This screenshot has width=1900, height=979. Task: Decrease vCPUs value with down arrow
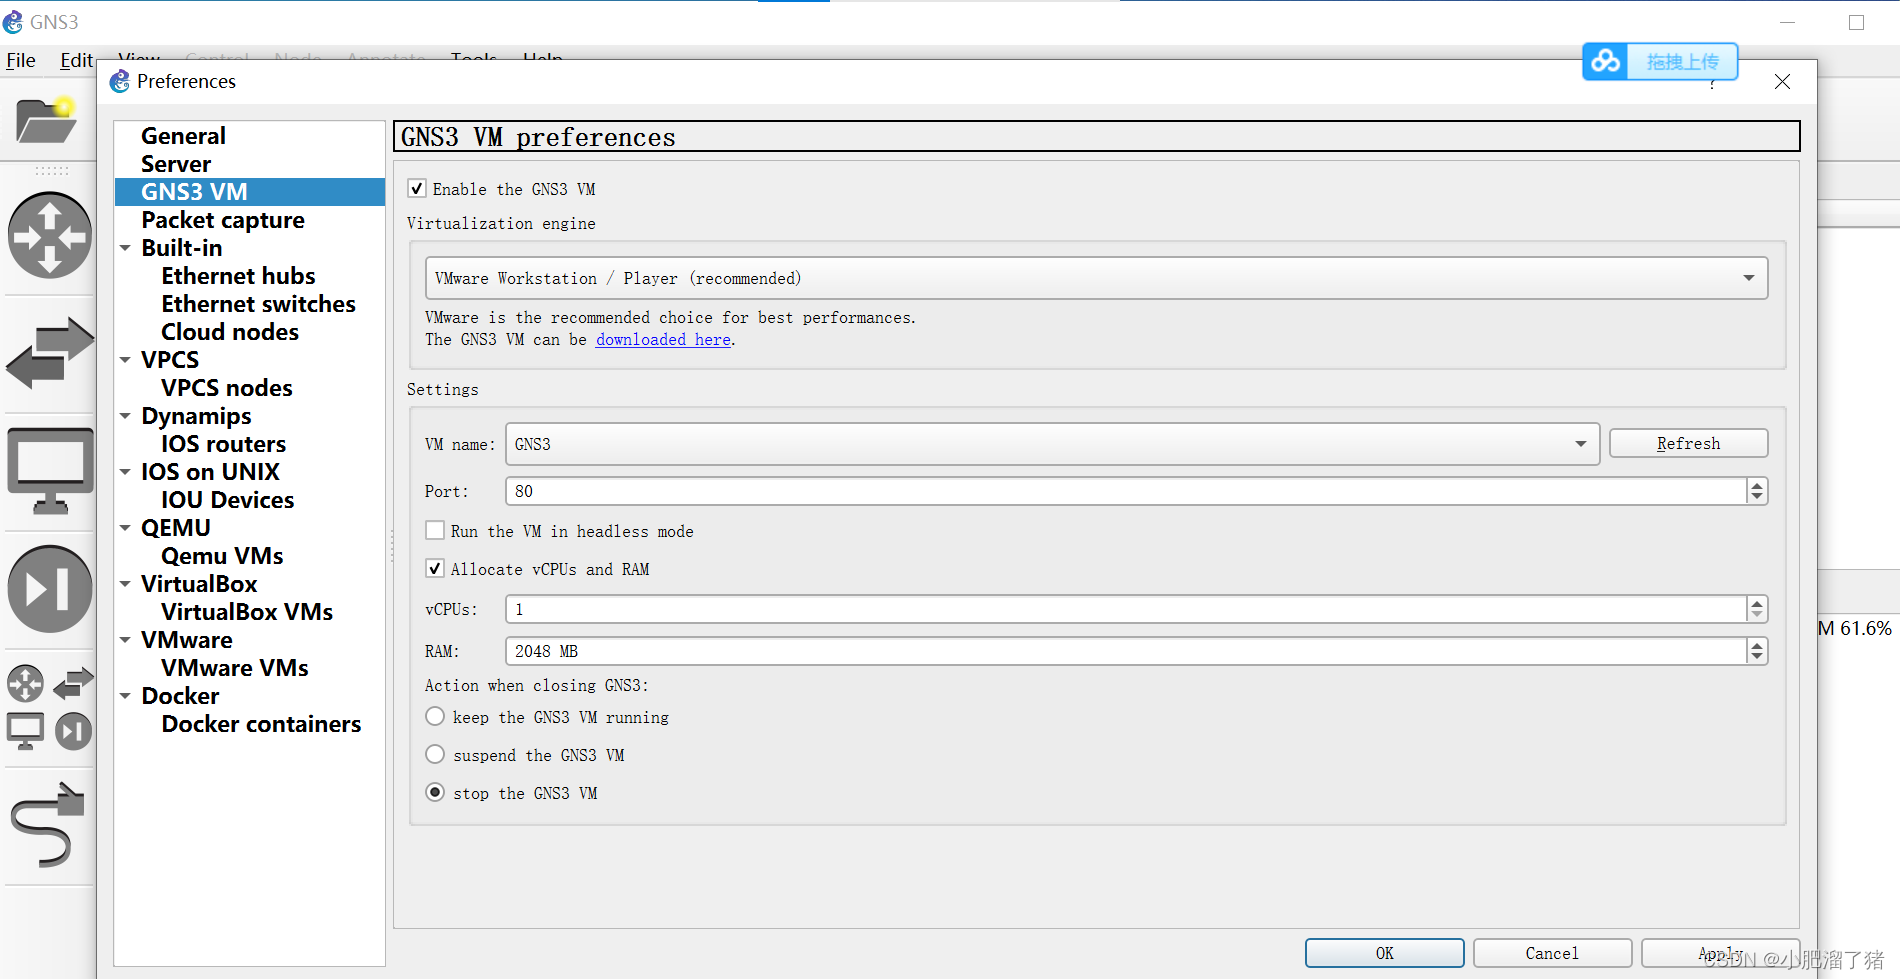(x=1757, y=616)
